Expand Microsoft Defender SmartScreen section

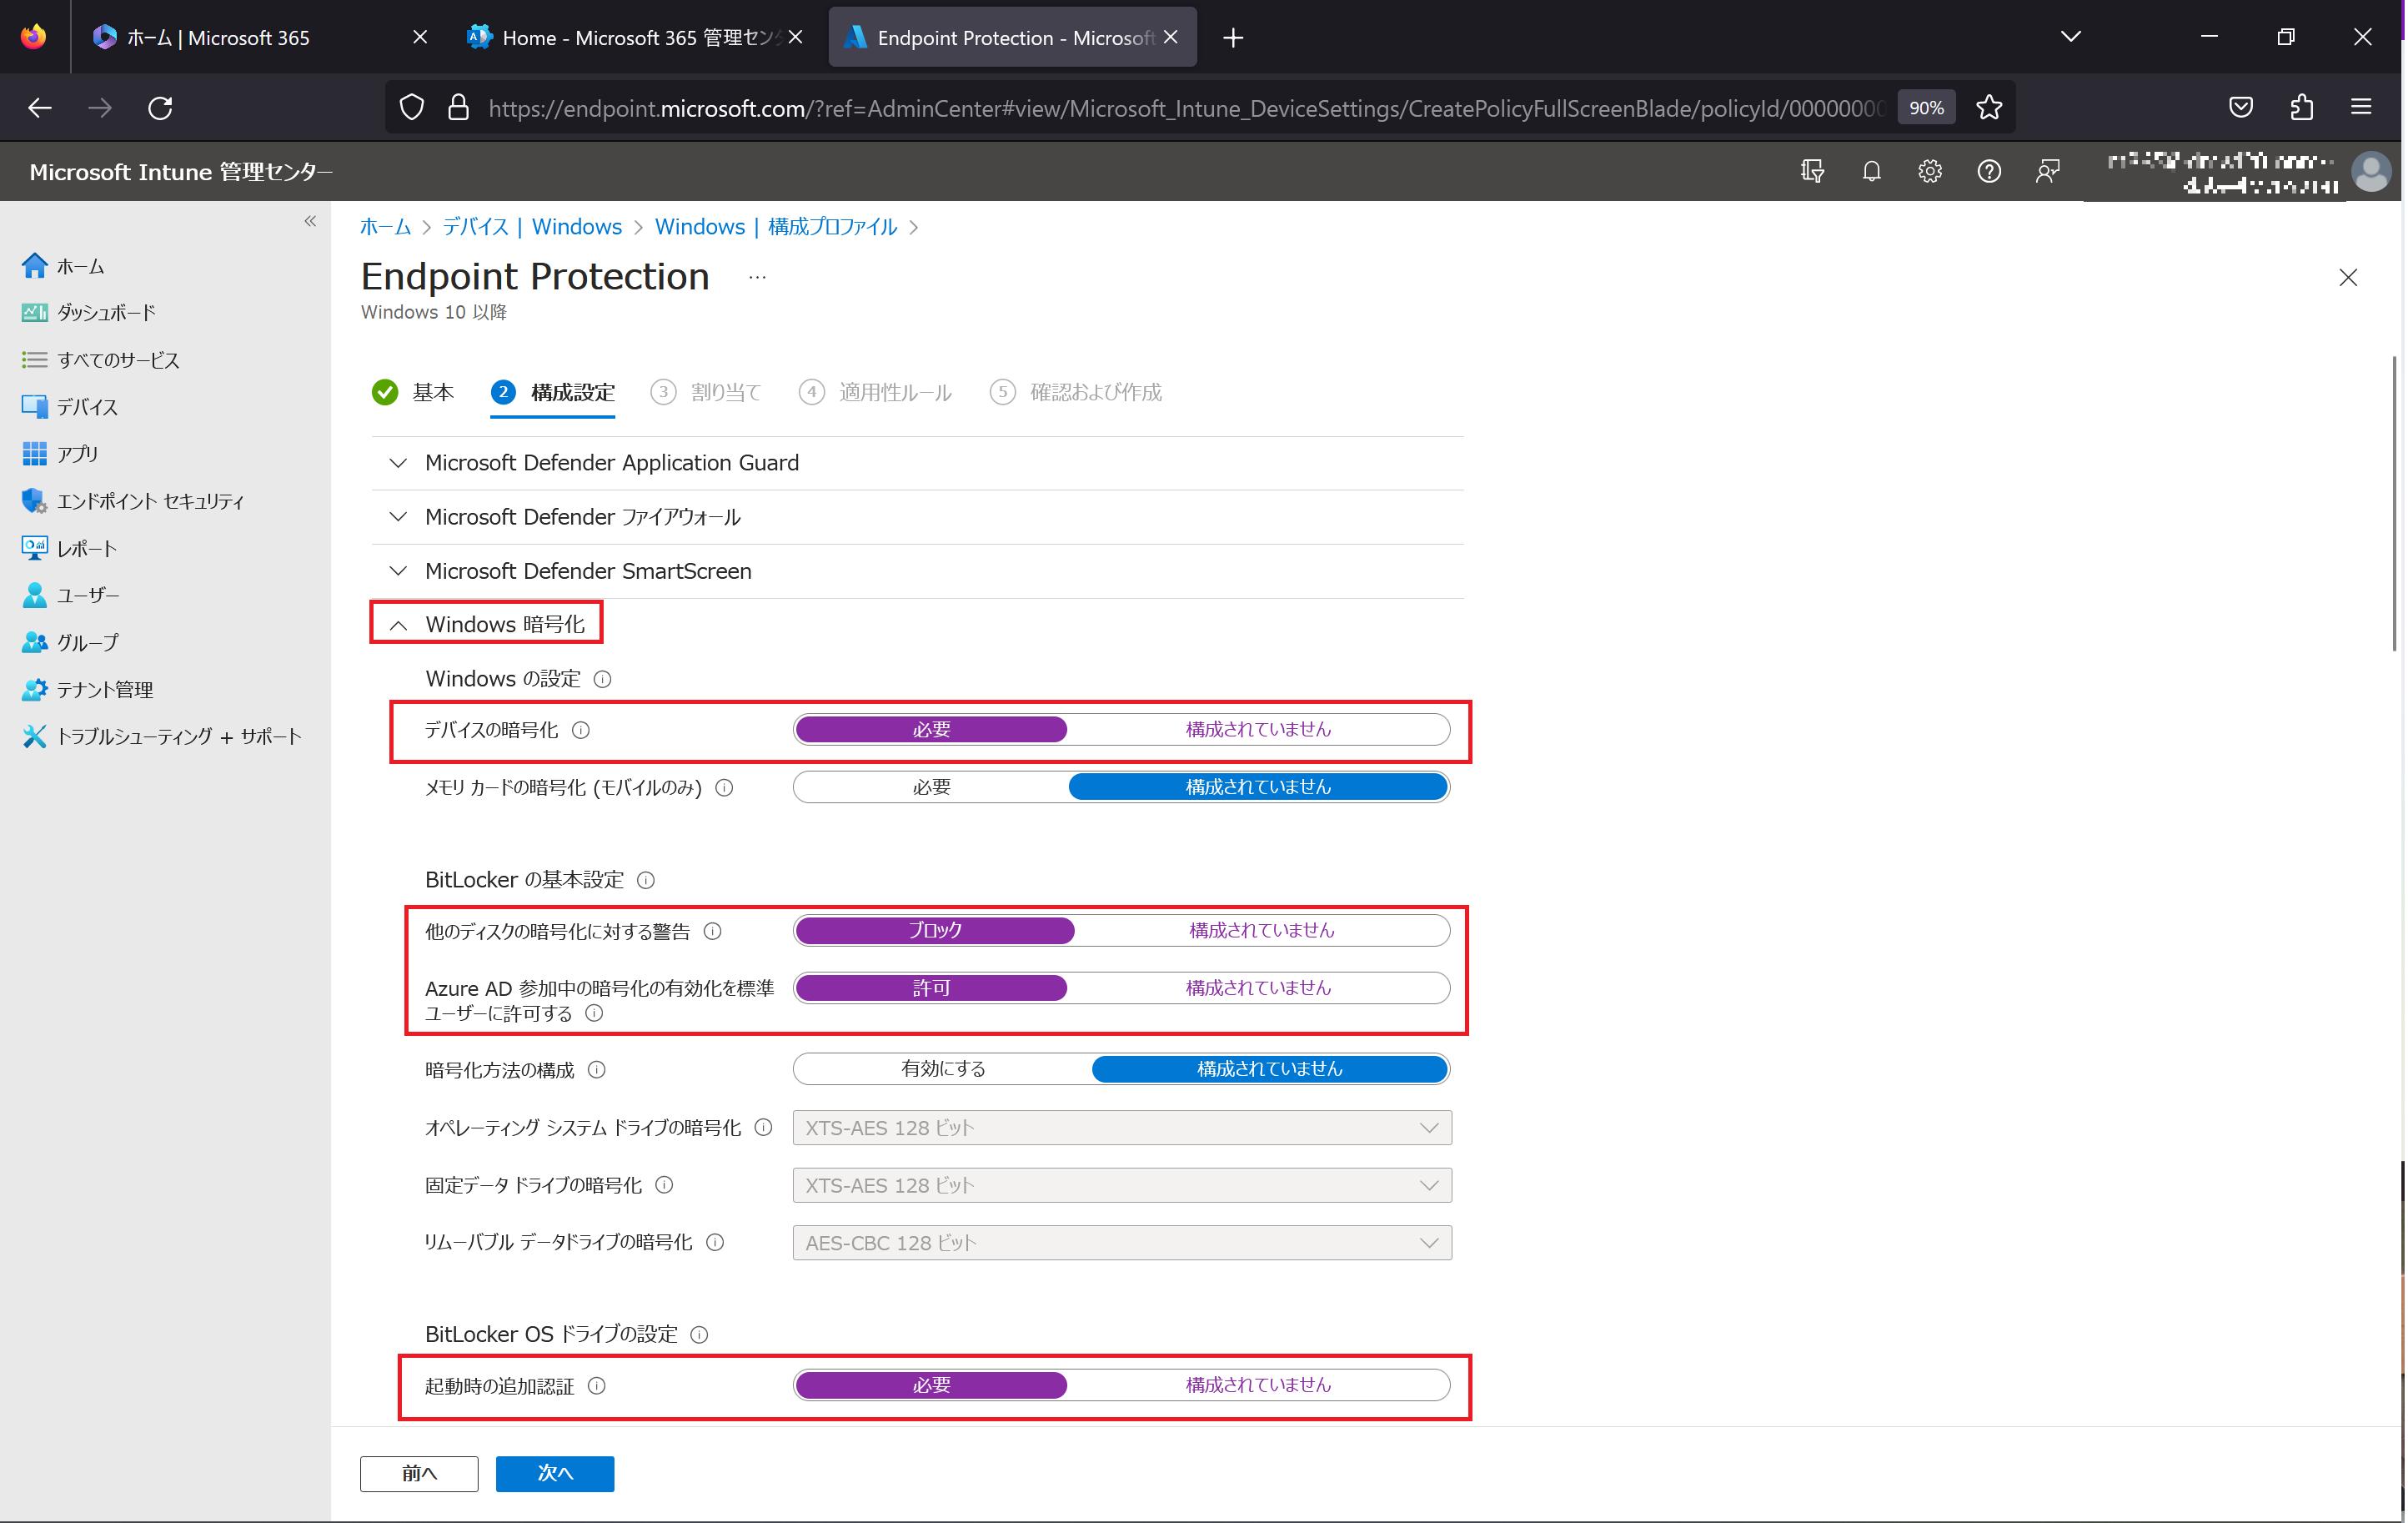click(x=917, y=571)
